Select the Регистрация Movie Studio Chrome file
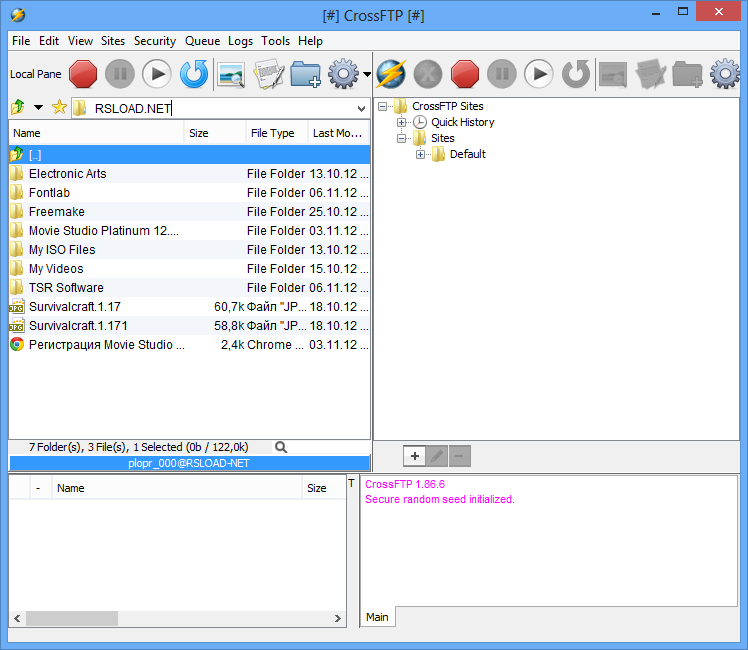 coord(189,345)
